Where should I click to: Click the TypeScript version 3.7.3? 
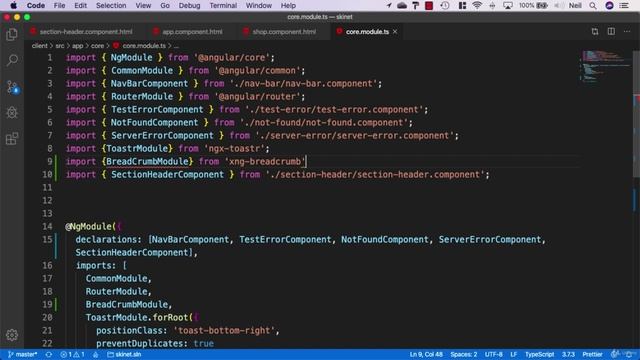(568, 354)
